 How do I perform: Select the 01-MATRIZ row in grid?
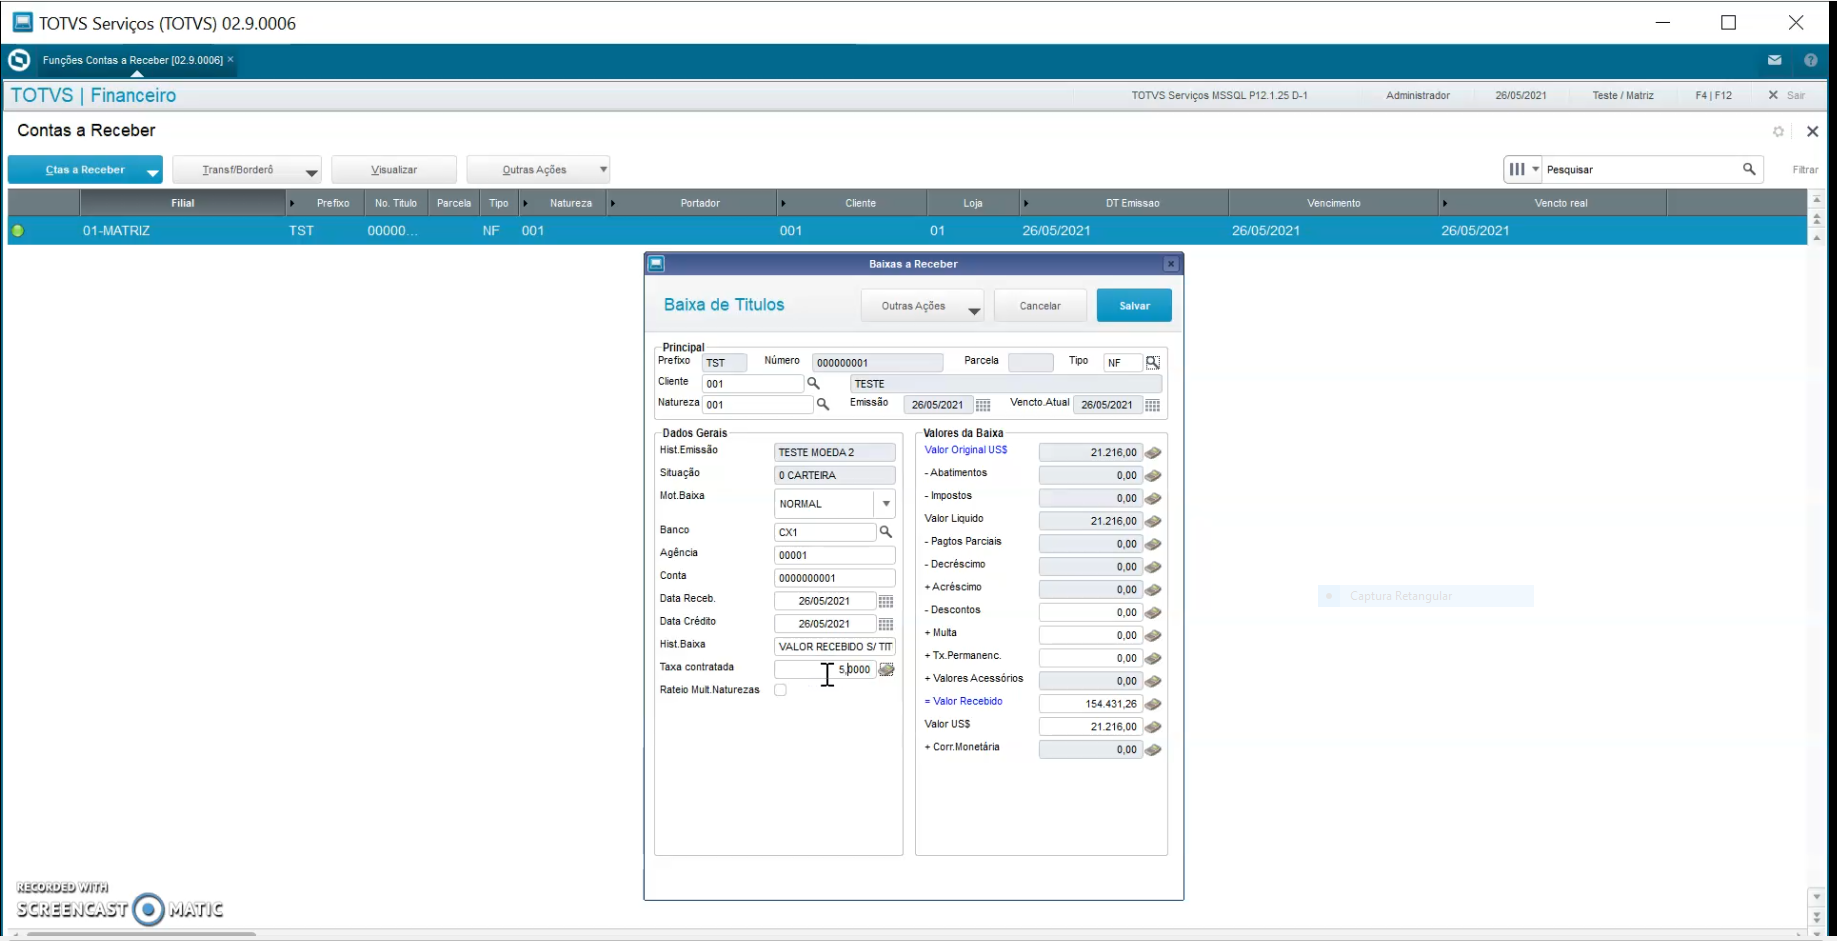point(907,231)
